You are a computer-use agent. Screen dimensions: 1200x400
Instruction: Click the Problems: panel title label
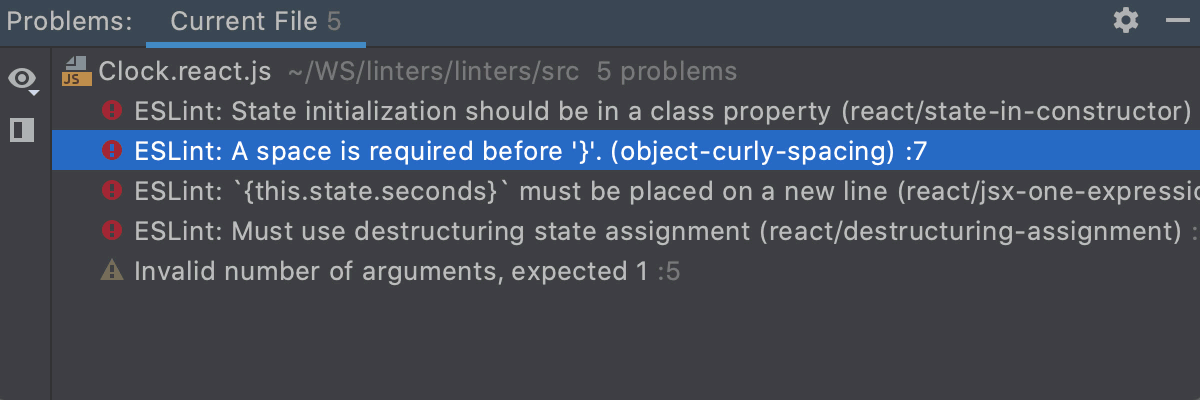pos(69,21)
